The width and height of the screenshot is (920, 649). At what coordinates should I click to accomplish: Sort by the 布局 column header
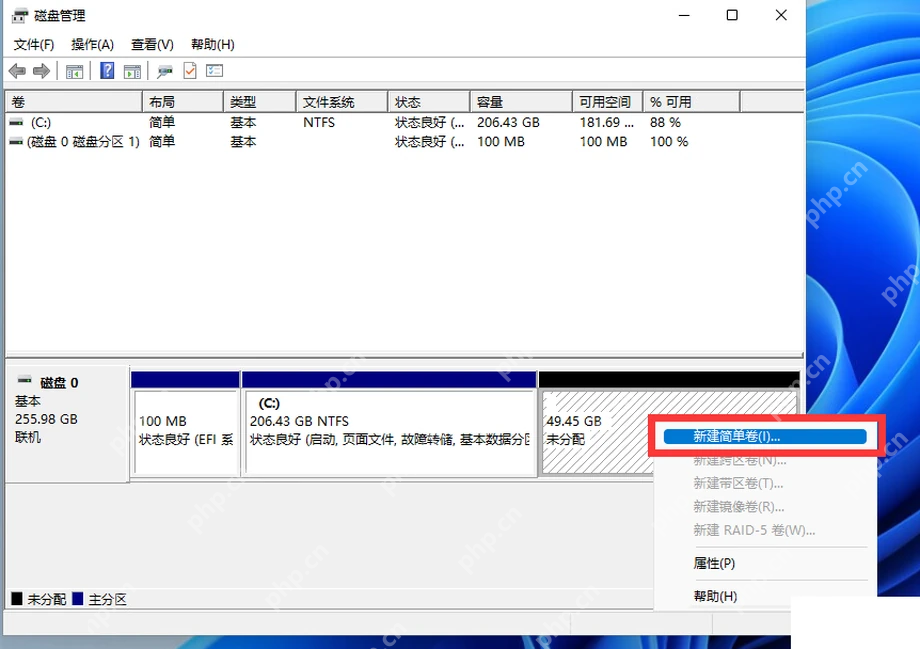point(182,102)
